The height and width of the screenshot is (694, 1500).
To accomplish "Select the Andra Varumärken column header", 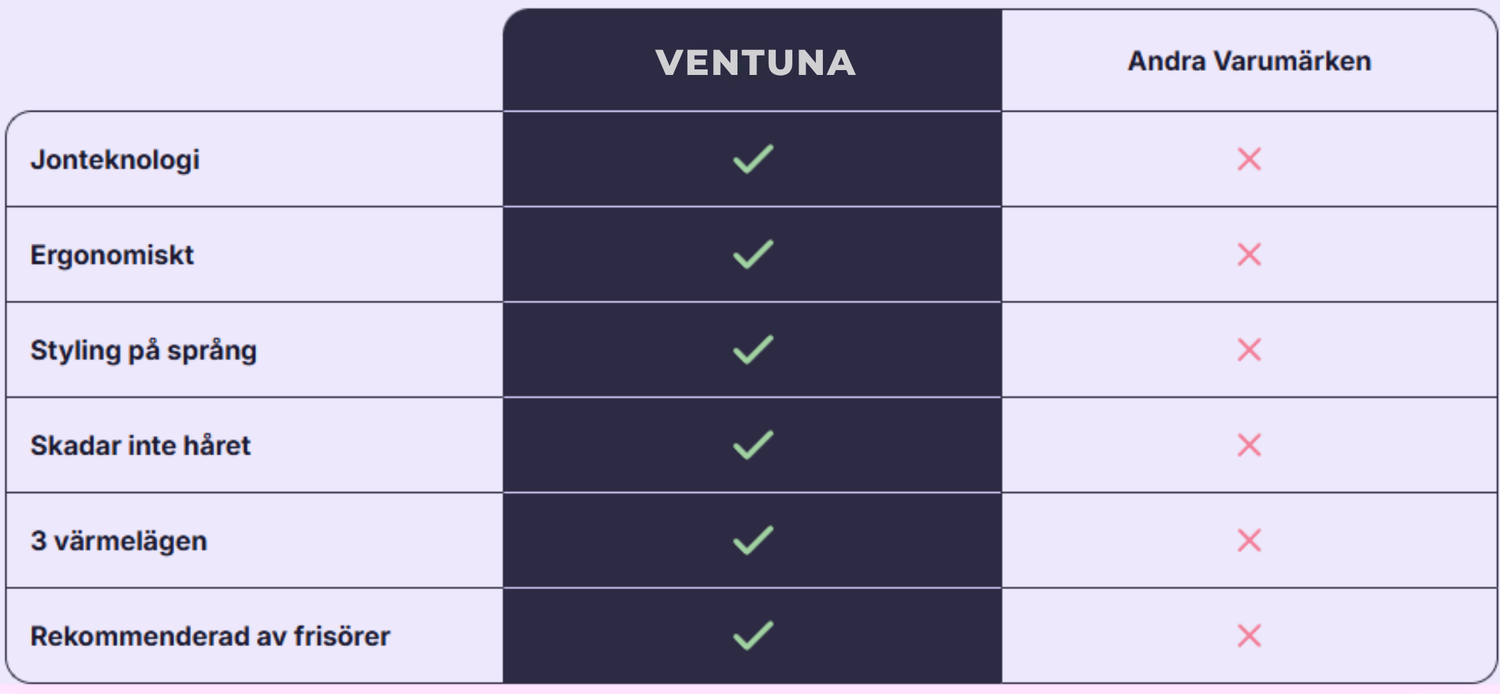I will [1249, 61].
